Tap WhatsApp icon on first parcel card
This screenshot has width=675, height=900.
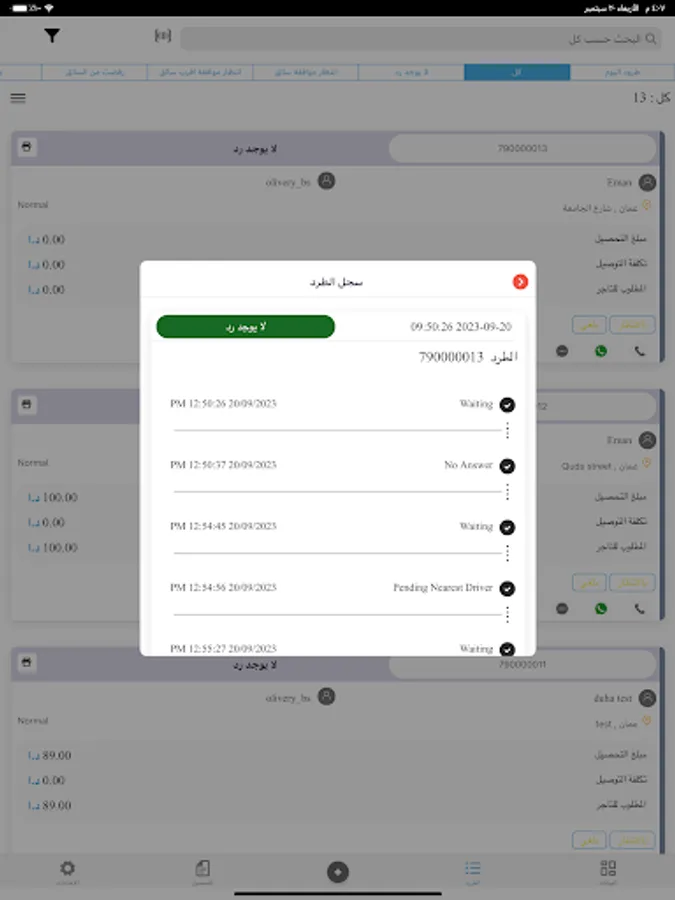(601, 351)
